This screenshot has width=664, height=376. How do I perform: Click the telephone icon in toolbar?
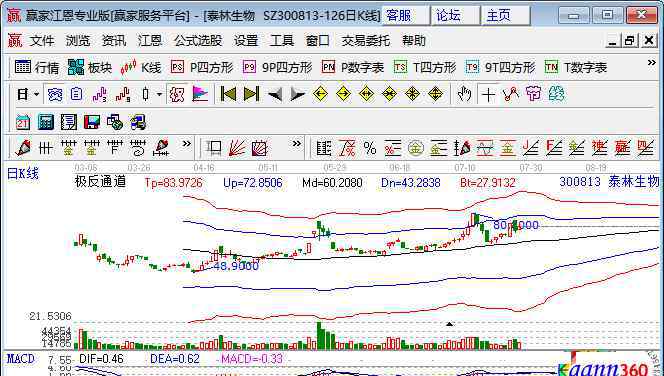[55, 94]
